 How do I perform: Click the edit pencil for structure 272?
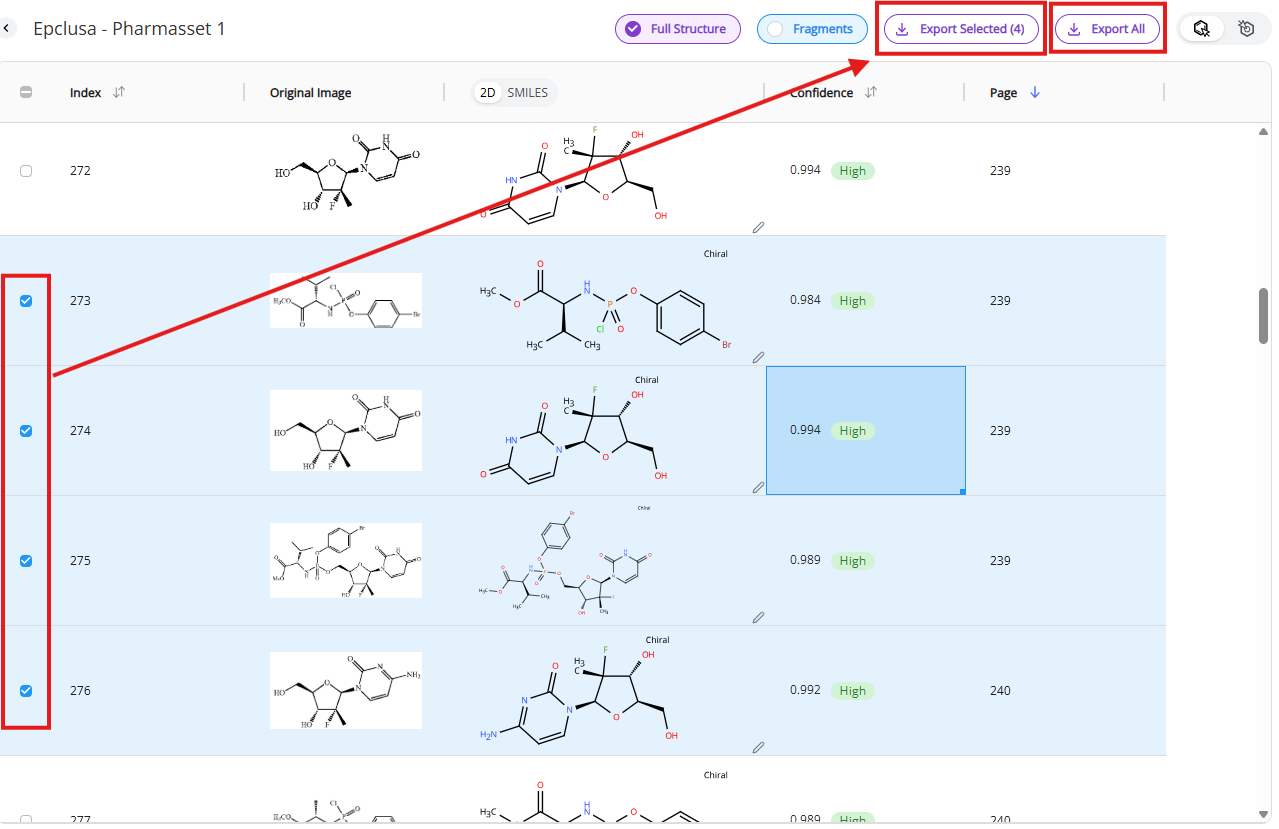click(x=758, y=228)
